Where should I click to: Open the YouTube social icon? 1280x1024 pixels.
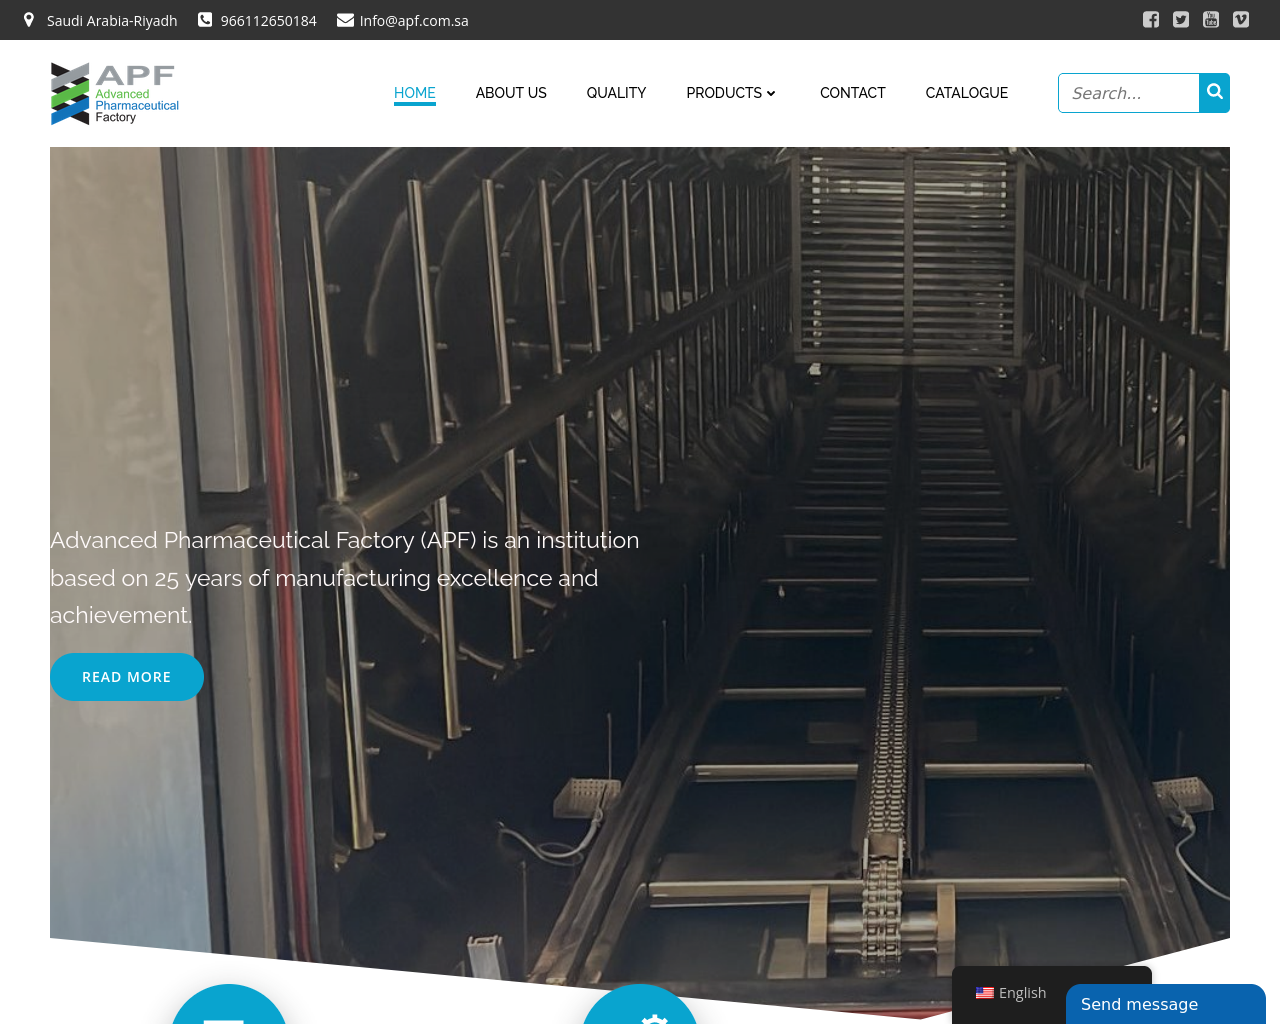pos(1211,19)
